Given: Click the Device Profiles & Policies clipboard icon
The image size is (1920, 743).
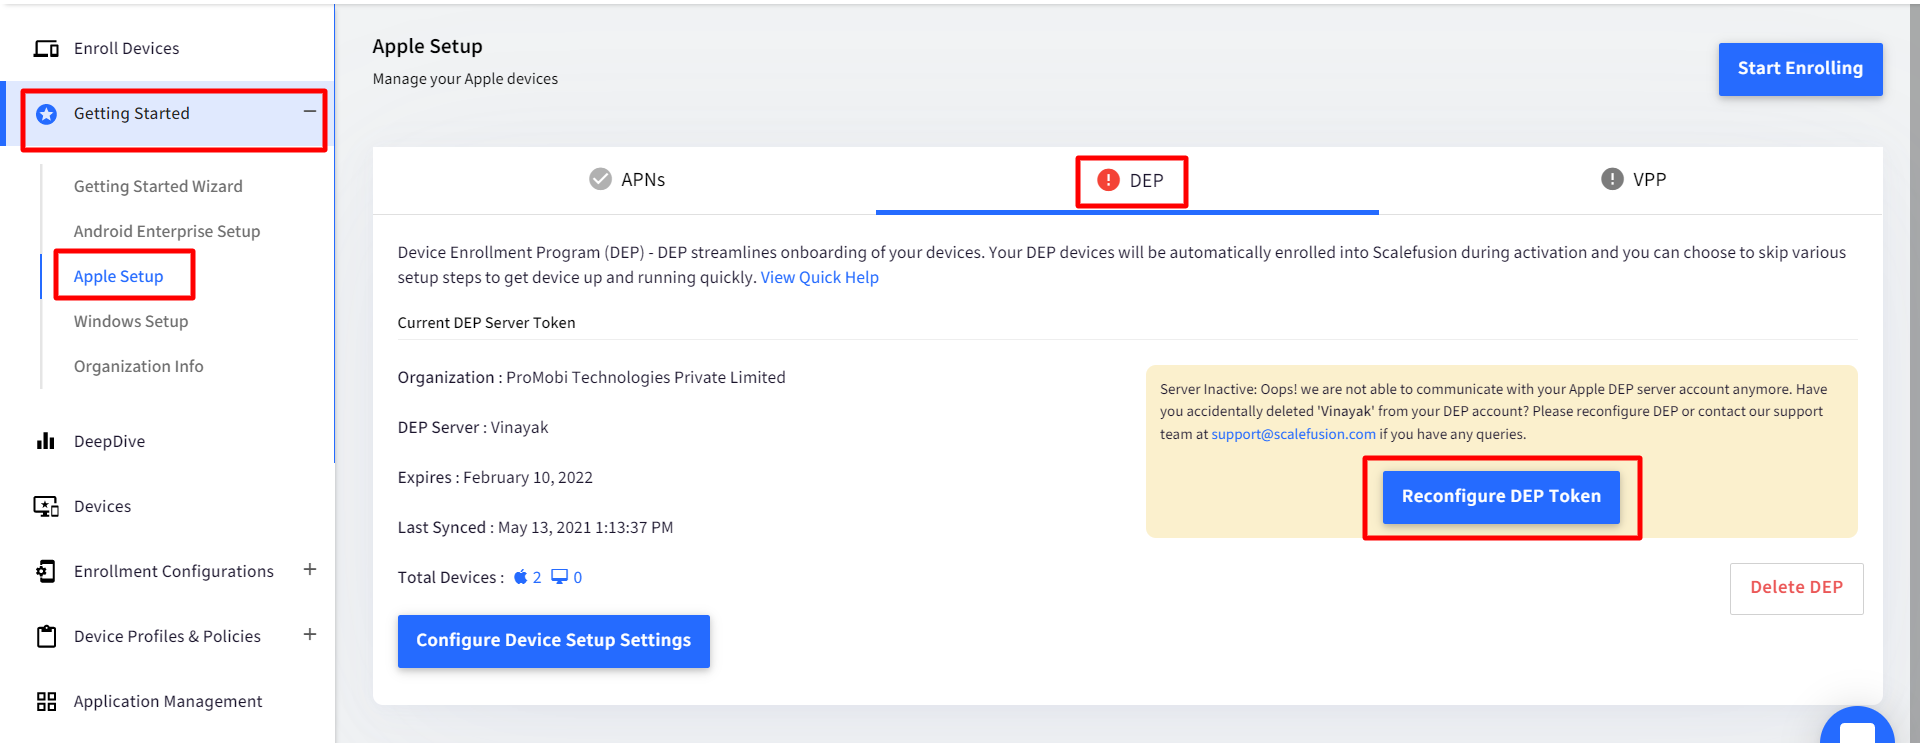Looking at the screenshot, I should 46,636.
